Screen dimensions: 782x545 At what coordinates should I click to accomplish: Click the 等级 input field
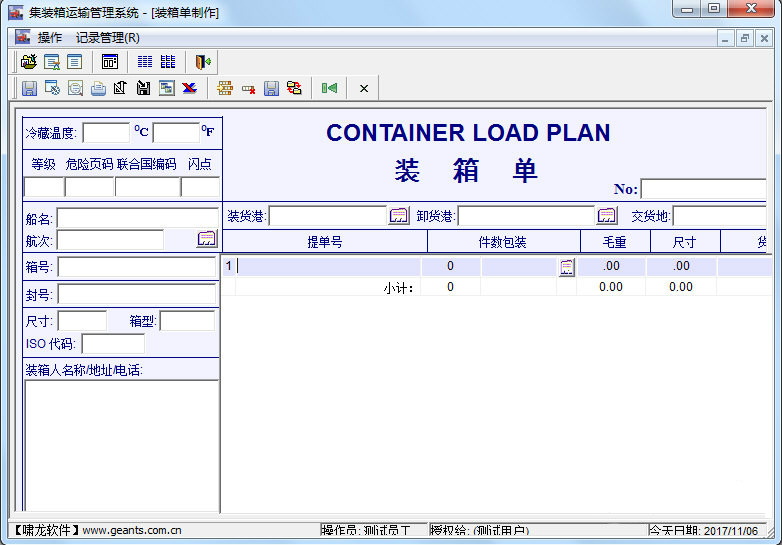44,187
